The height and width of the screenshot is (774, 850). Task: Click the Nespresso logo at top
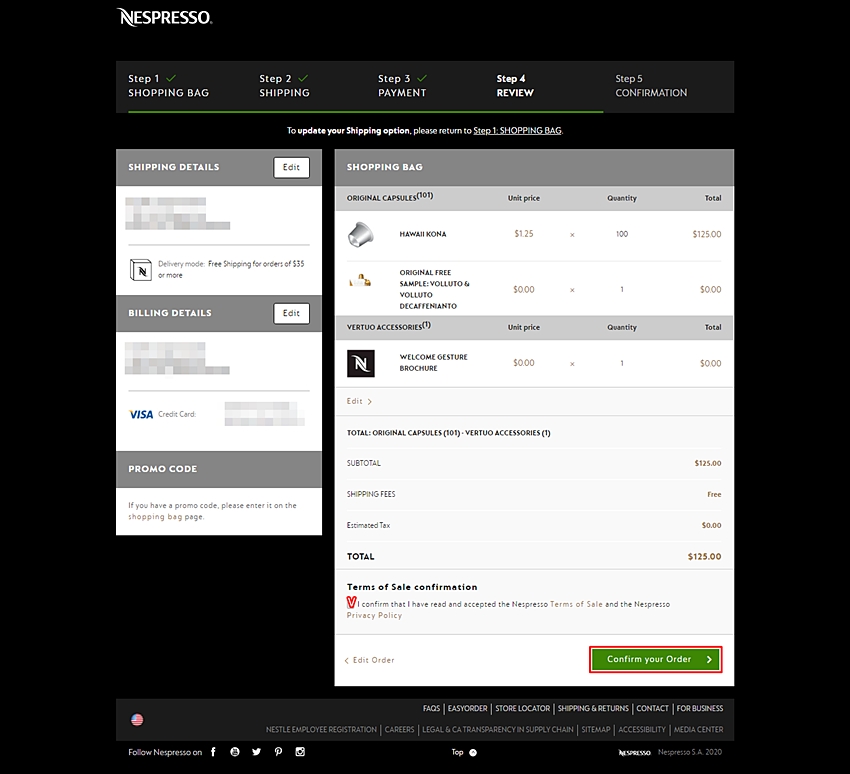(164, 17)
